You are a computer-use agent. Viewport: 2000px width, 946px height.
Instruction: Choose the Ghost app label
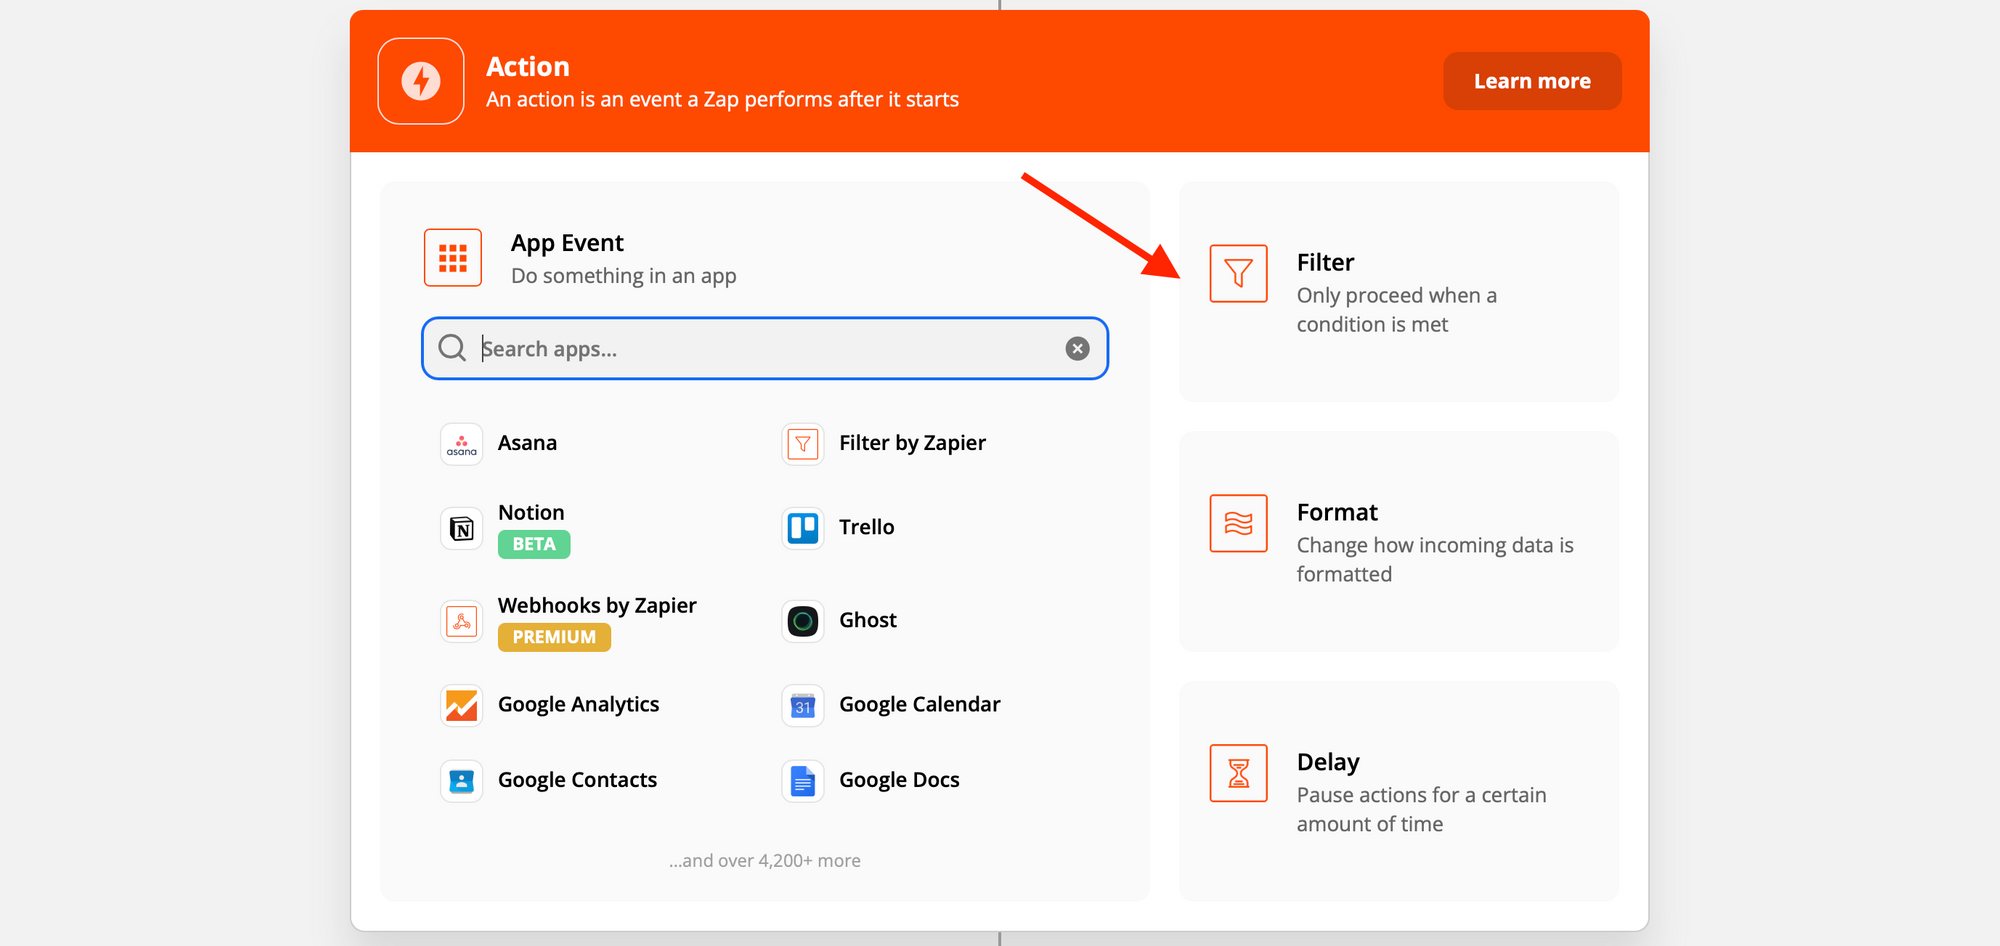[x=868, y=620]
